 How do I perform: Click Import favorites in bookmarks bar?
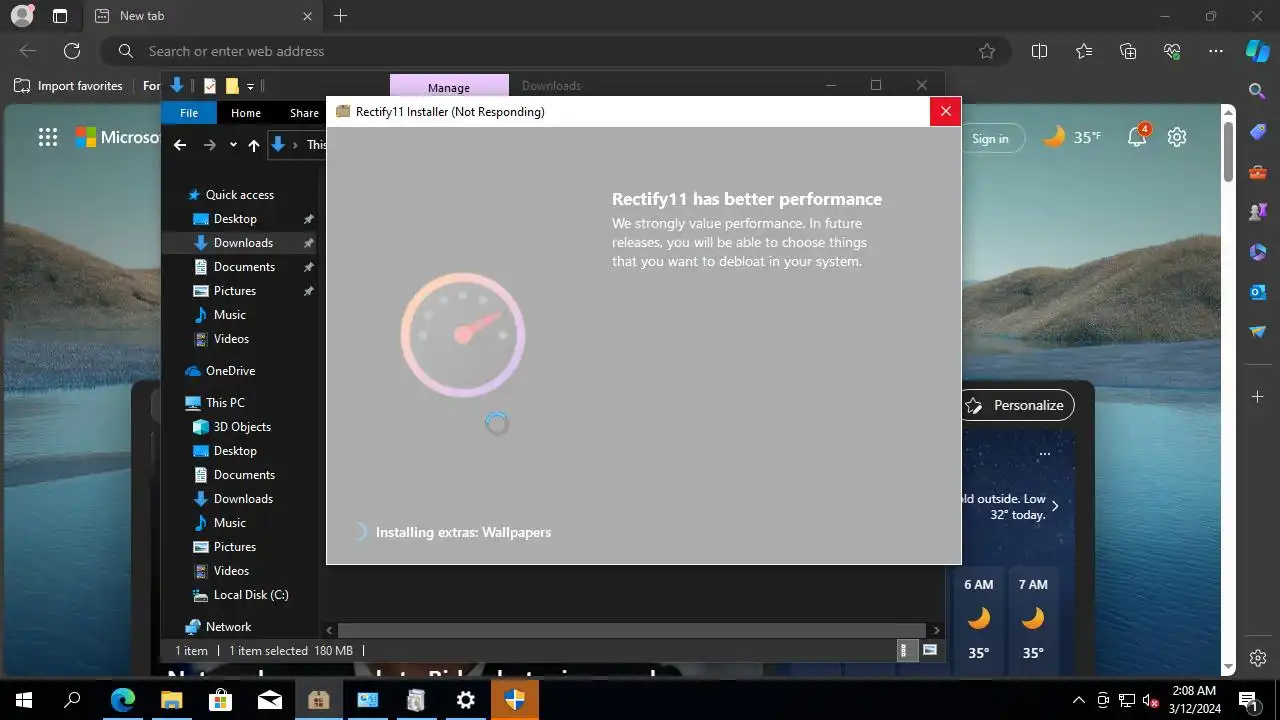tap(68, 86)
